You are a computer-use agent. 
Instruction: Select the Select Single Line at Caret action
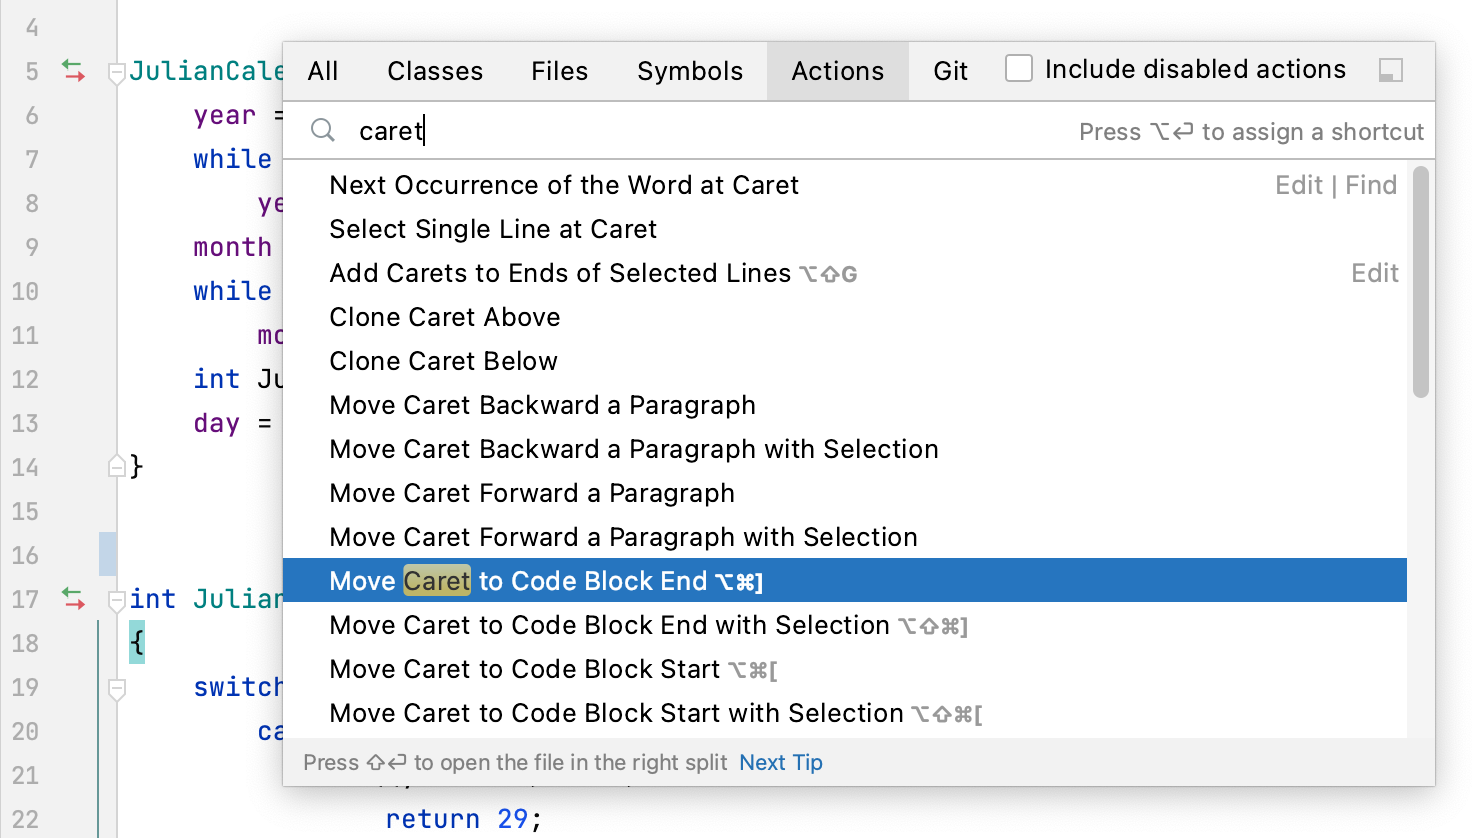(x=492, y=229)
